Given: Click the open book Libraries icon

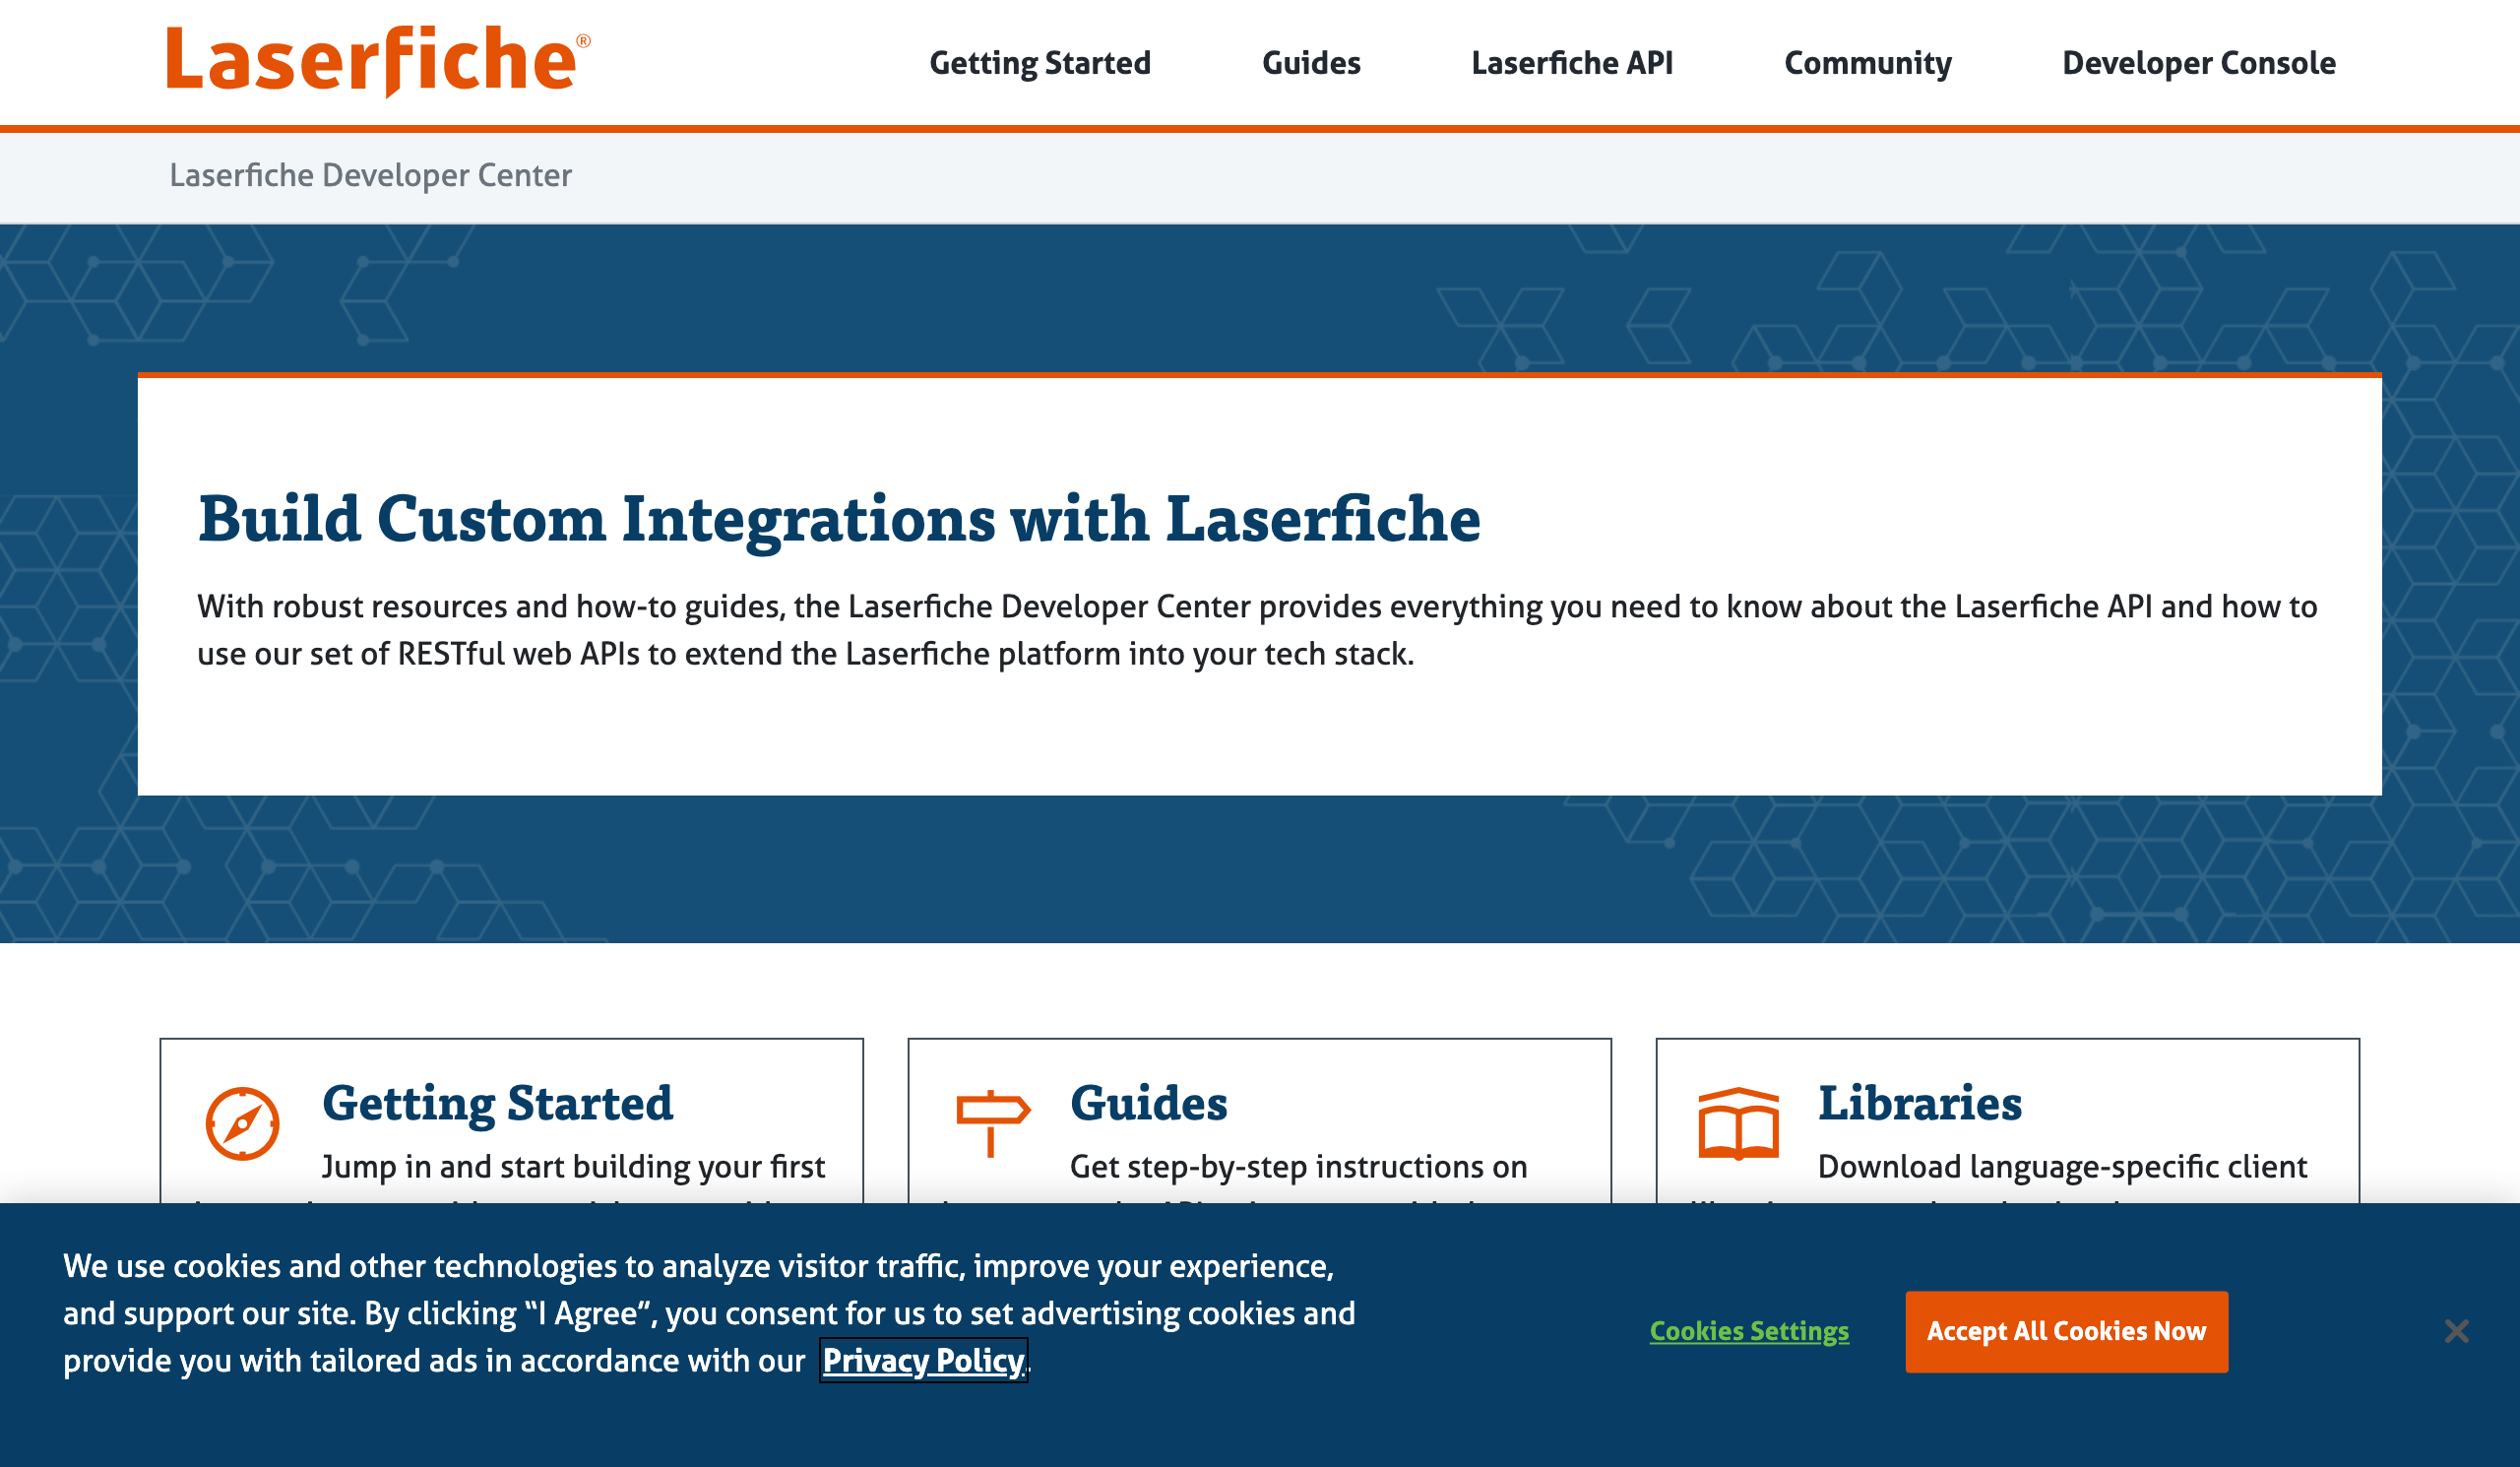Looking at the screenshot, I should pyautogui.click(x=1738, y=1123).
